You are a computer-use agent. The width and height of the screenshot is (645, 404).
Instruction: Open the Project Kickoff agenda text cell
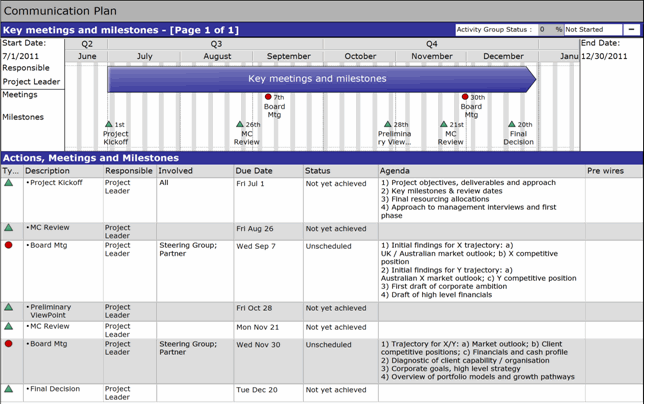(x=482, y=200)
